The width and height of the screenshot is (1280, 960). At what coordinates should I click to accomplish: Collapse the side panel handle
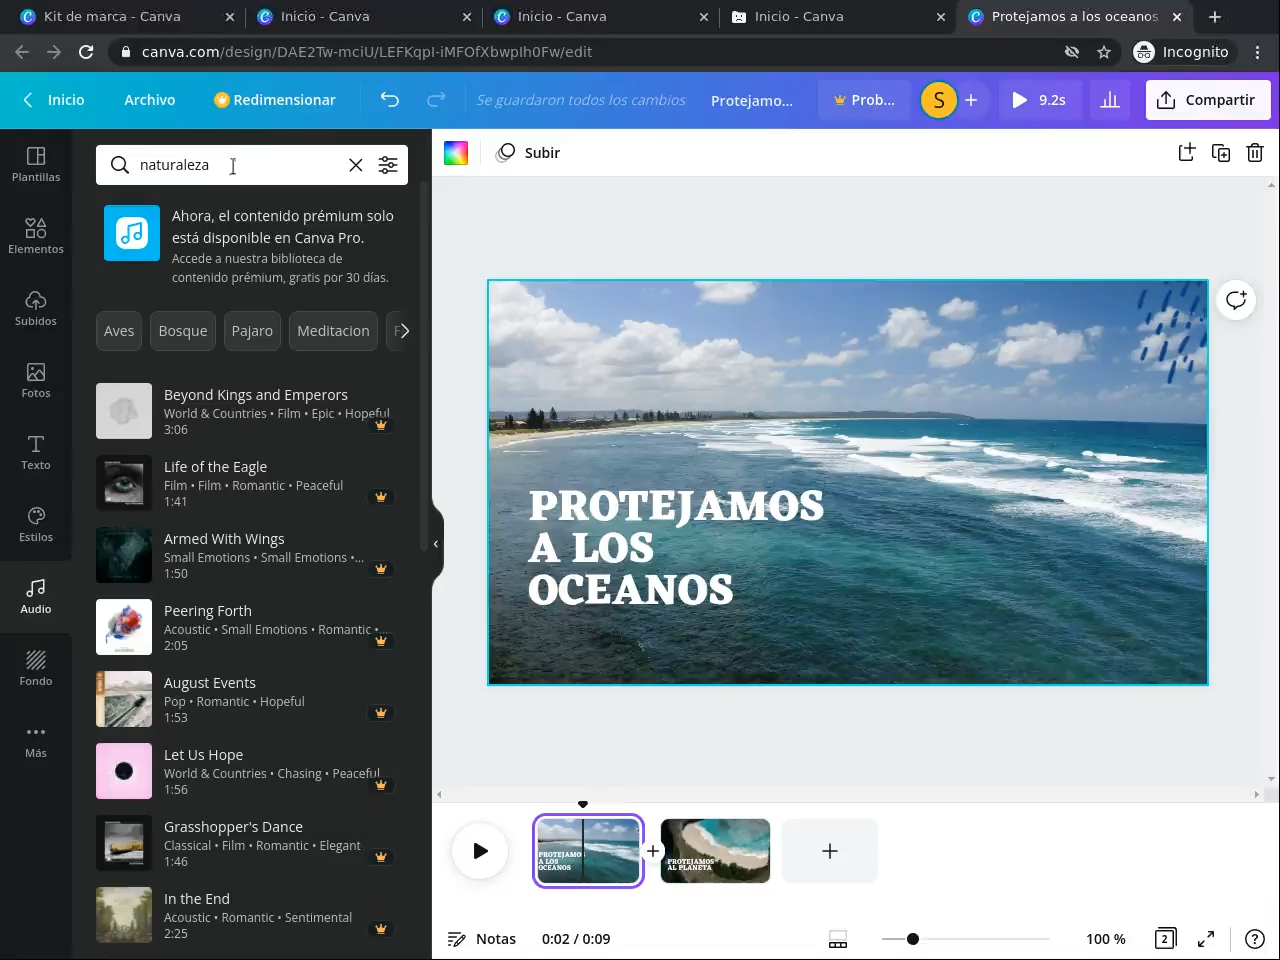click(x=436, y=544)
